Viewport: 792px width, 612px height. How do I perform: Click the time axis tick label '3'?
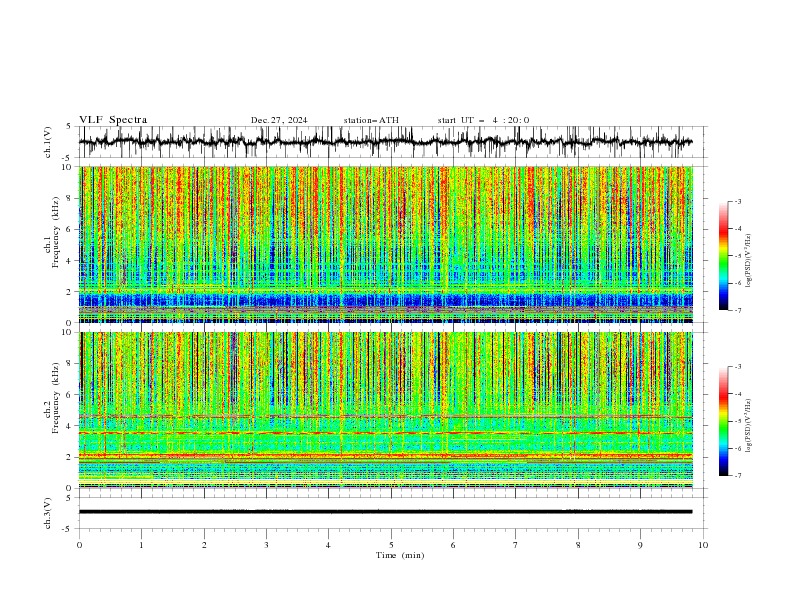point(266,545)
